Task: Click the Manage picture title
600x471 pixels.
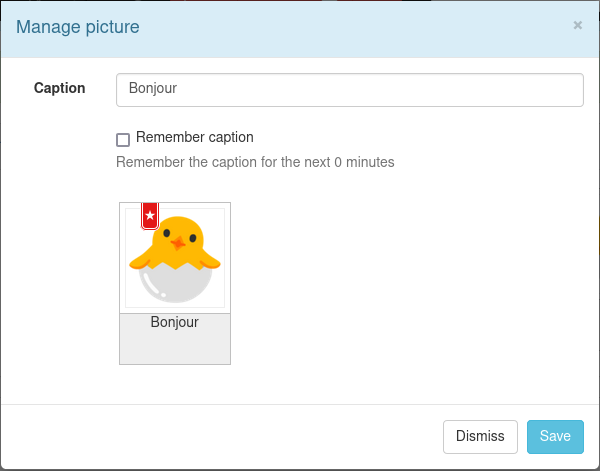Action: 78,27
